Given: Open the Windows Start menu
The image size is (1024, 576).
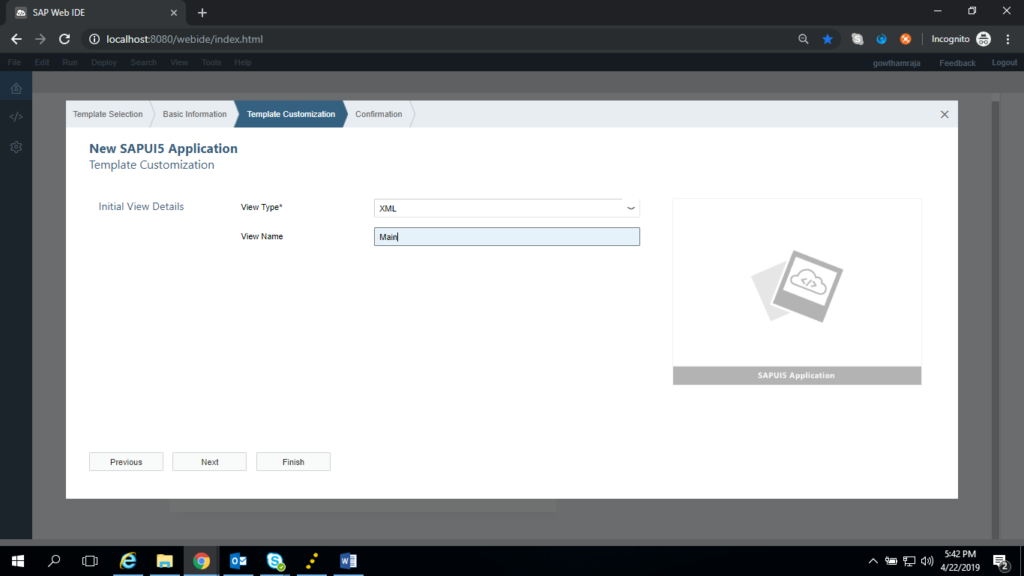Looking at the screenshot, I should (x=18, y=561).
